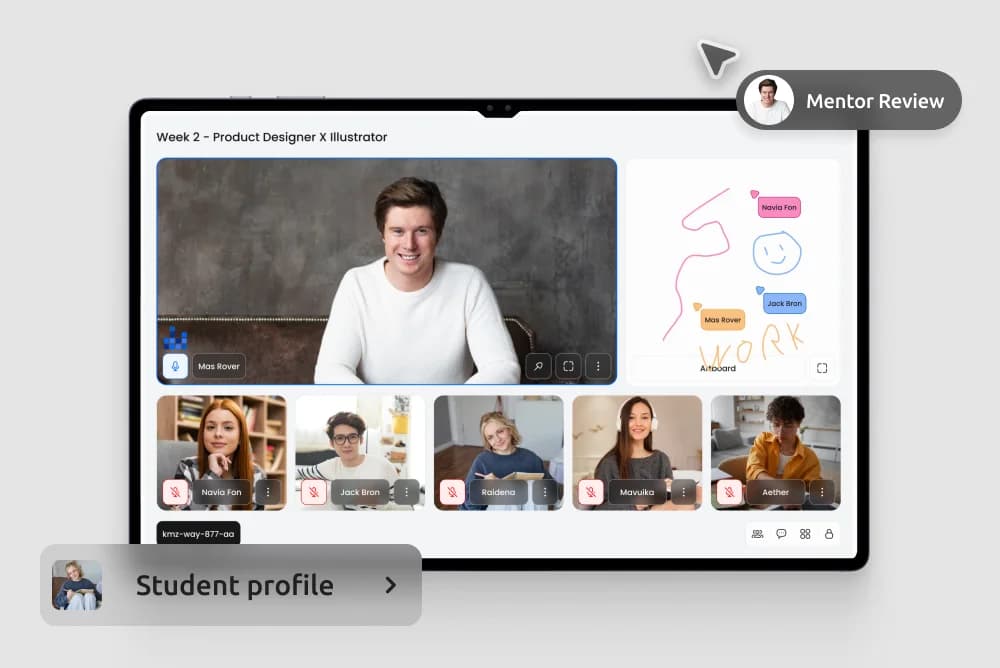Switch to grid layout view icon

[x=805, y=534]
